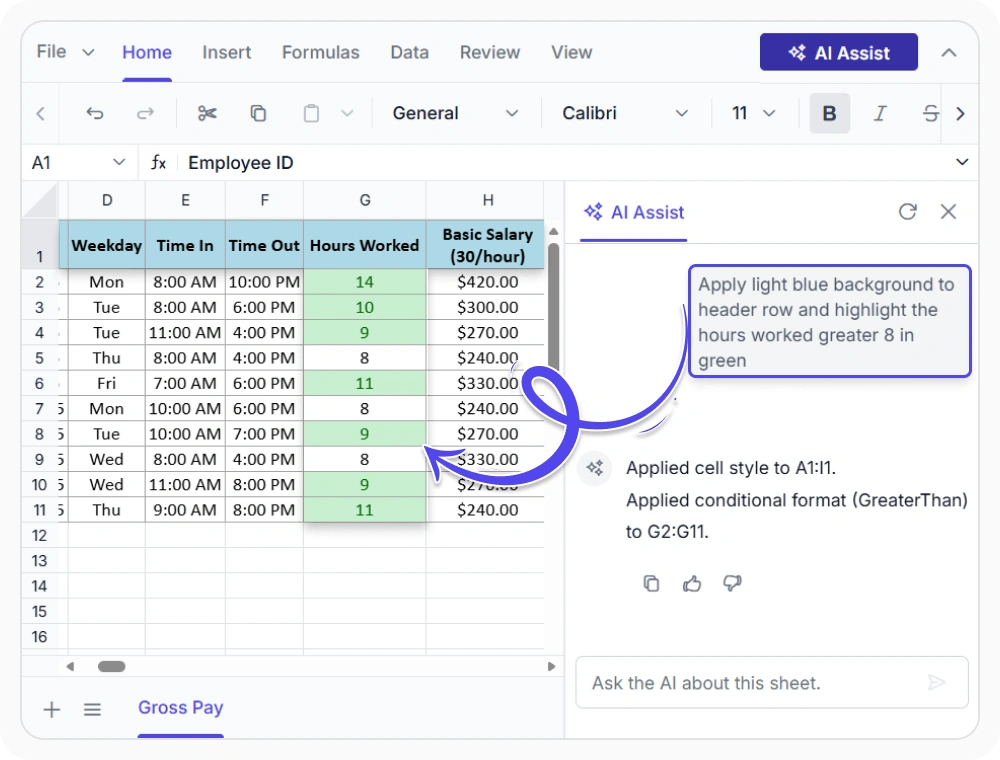Click the Paste clipboard icon
Image resolution: width=1000 pixels, height=760 pixels.
311,113
